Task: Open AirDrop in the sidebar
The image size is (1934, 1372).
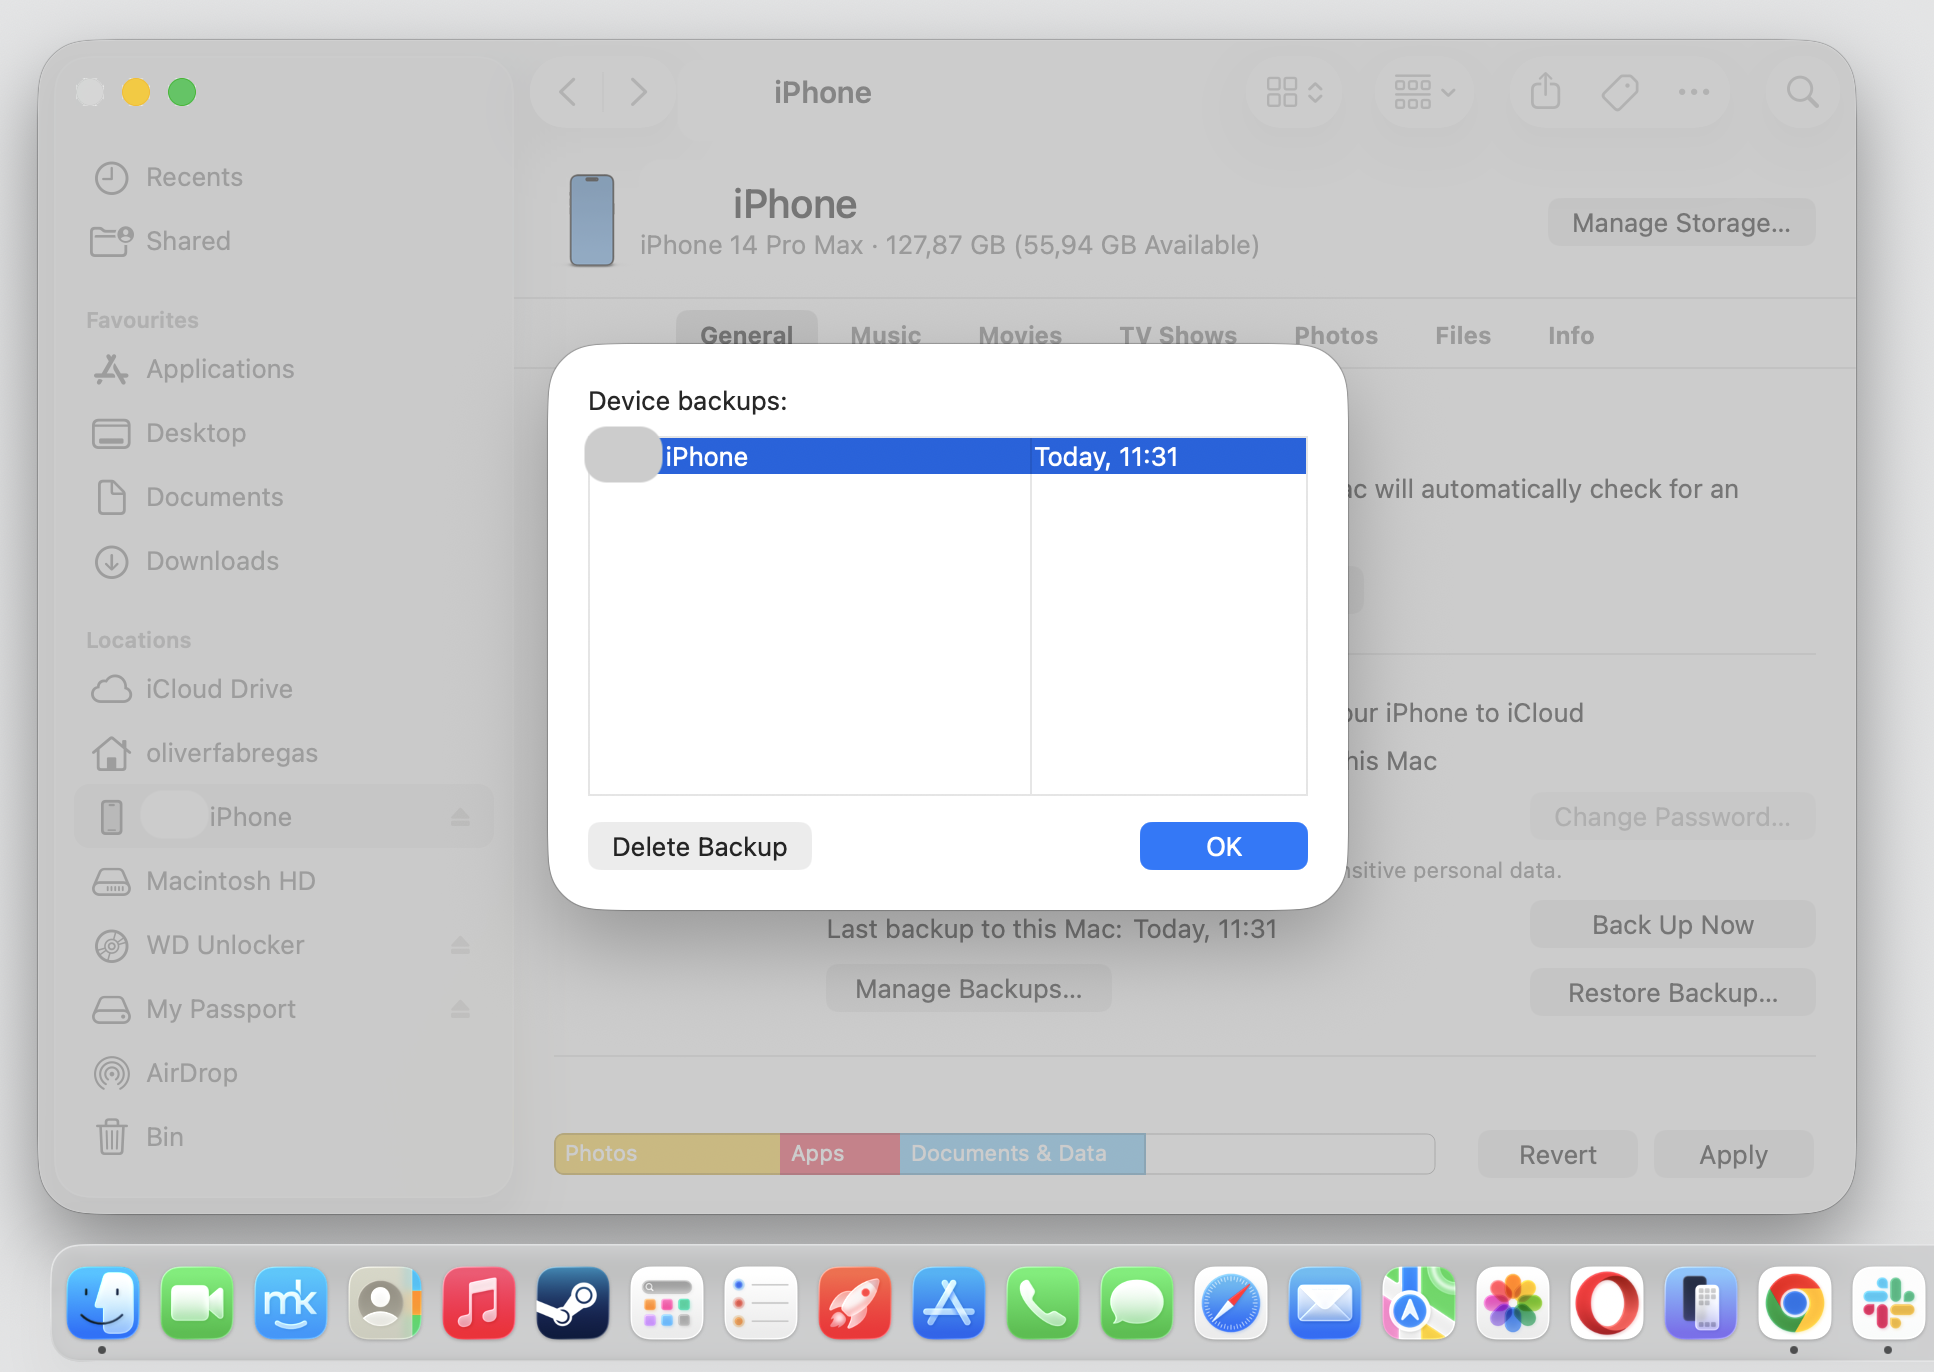Action: pyautogui.click(x=283, y=1073)
